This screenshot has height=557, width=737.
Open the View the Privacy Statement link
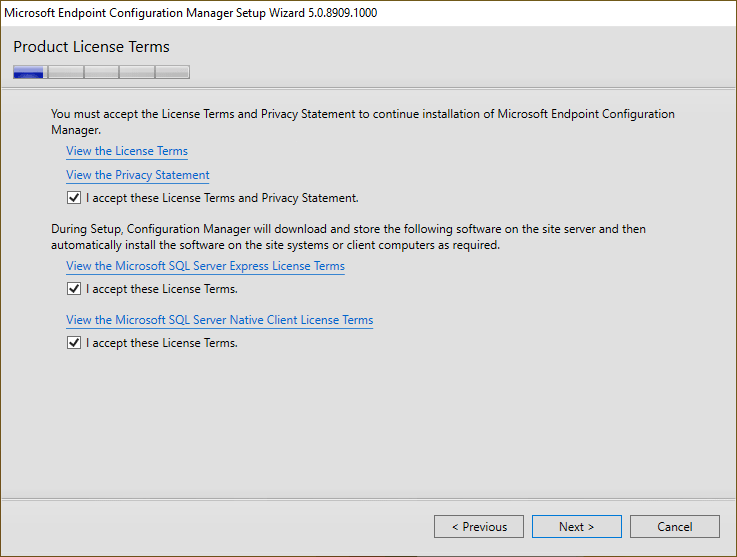pyautogui.click(x=138, y=175)
